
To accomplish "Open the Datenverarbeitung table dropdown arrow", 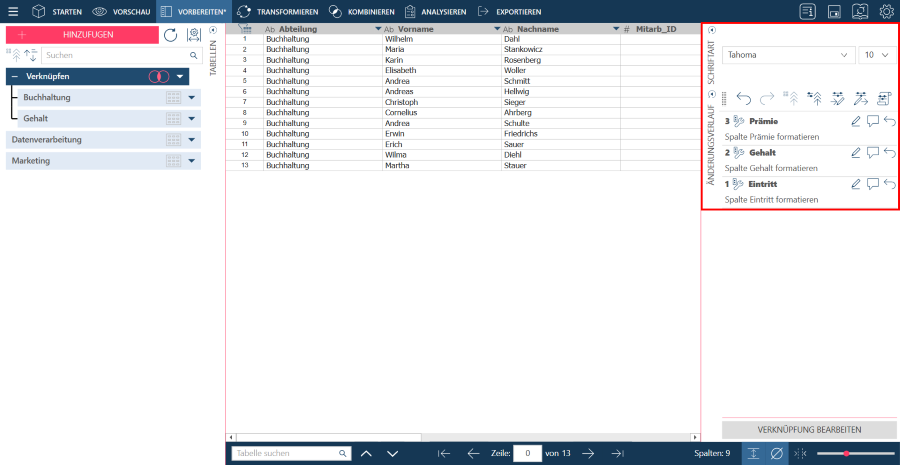I will click(192, 140).
